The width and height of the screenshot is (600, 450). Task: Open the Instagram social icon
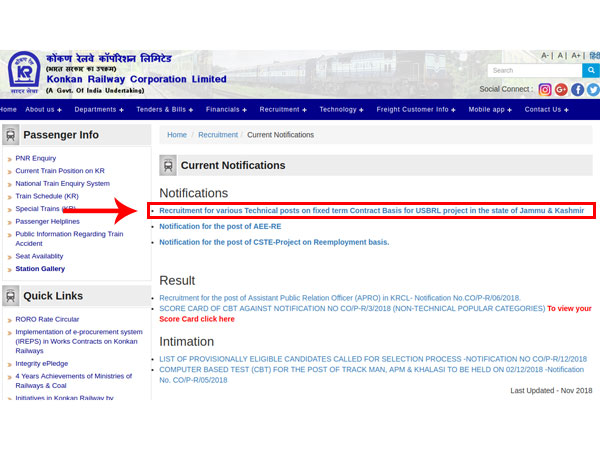click(x=545, y=90)
